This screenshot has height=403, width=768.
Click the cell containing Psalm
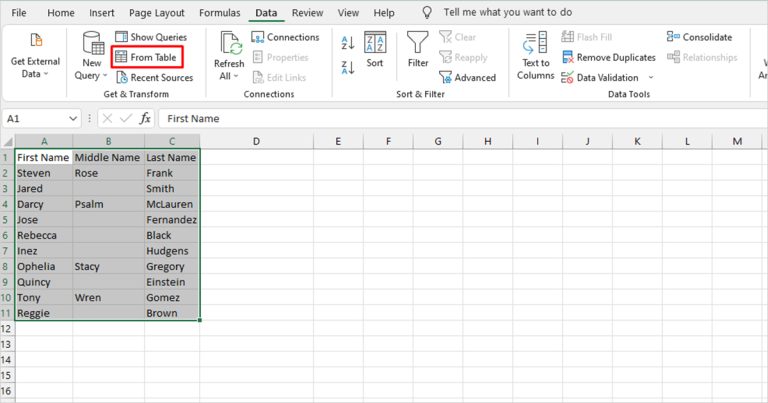point(109,204)
